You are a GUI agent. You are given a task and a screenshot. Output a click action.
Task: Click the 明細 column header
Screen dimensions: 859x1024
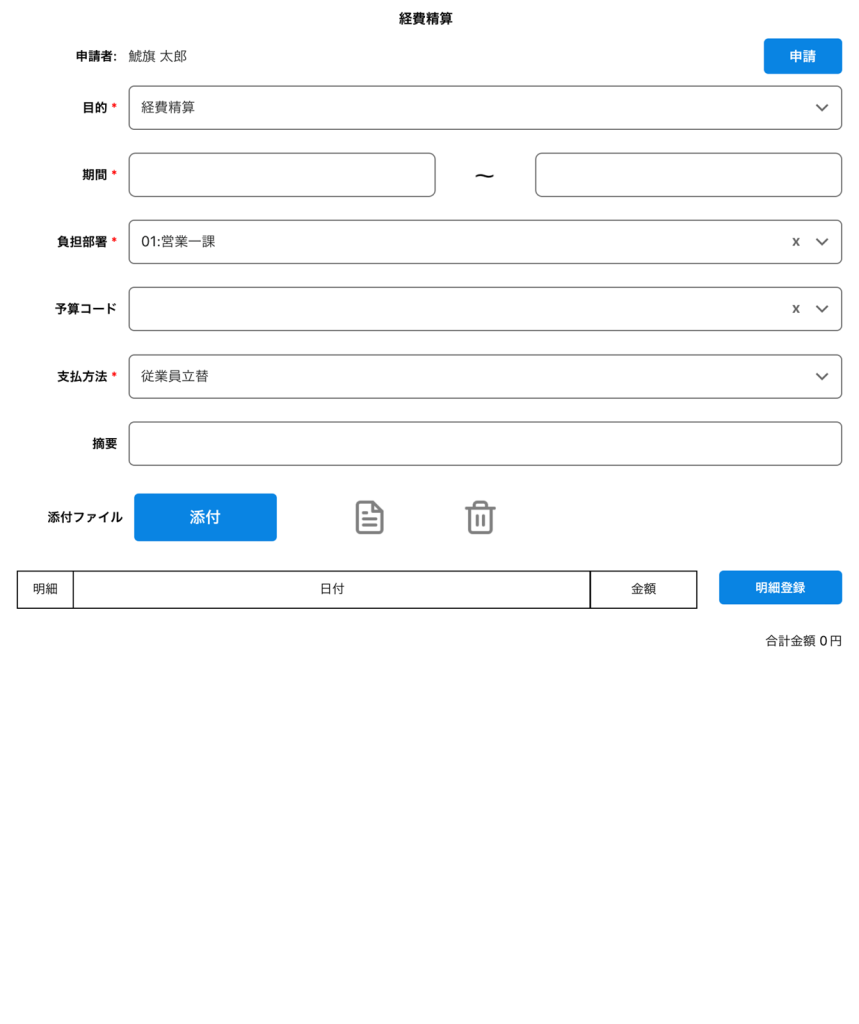[x=45, y=590]
